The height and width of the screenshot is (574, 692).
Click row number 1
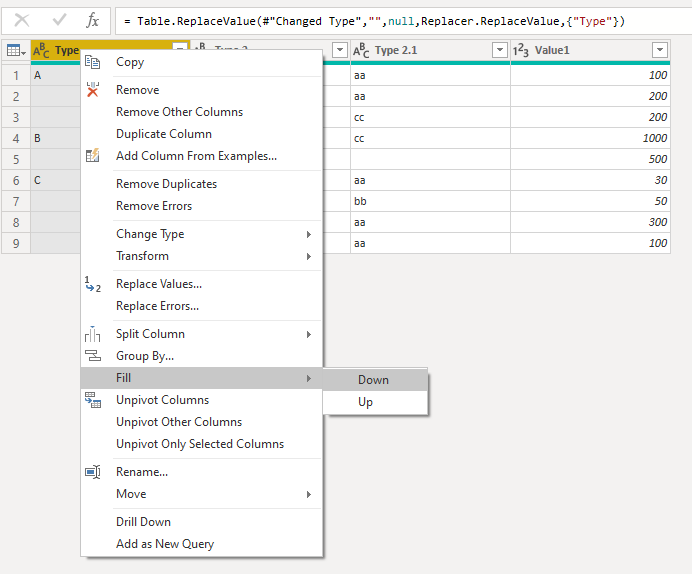(16, 75)
